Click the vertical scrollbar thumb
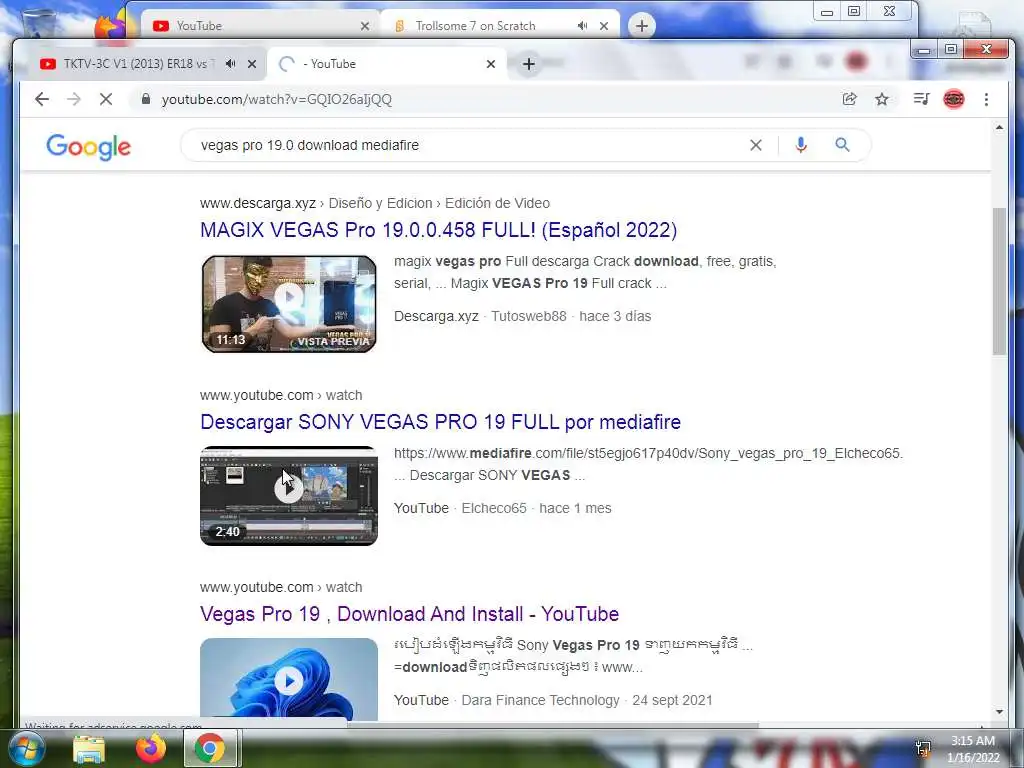The height and width of the screenshot is (768, 1024). [999, 281]
